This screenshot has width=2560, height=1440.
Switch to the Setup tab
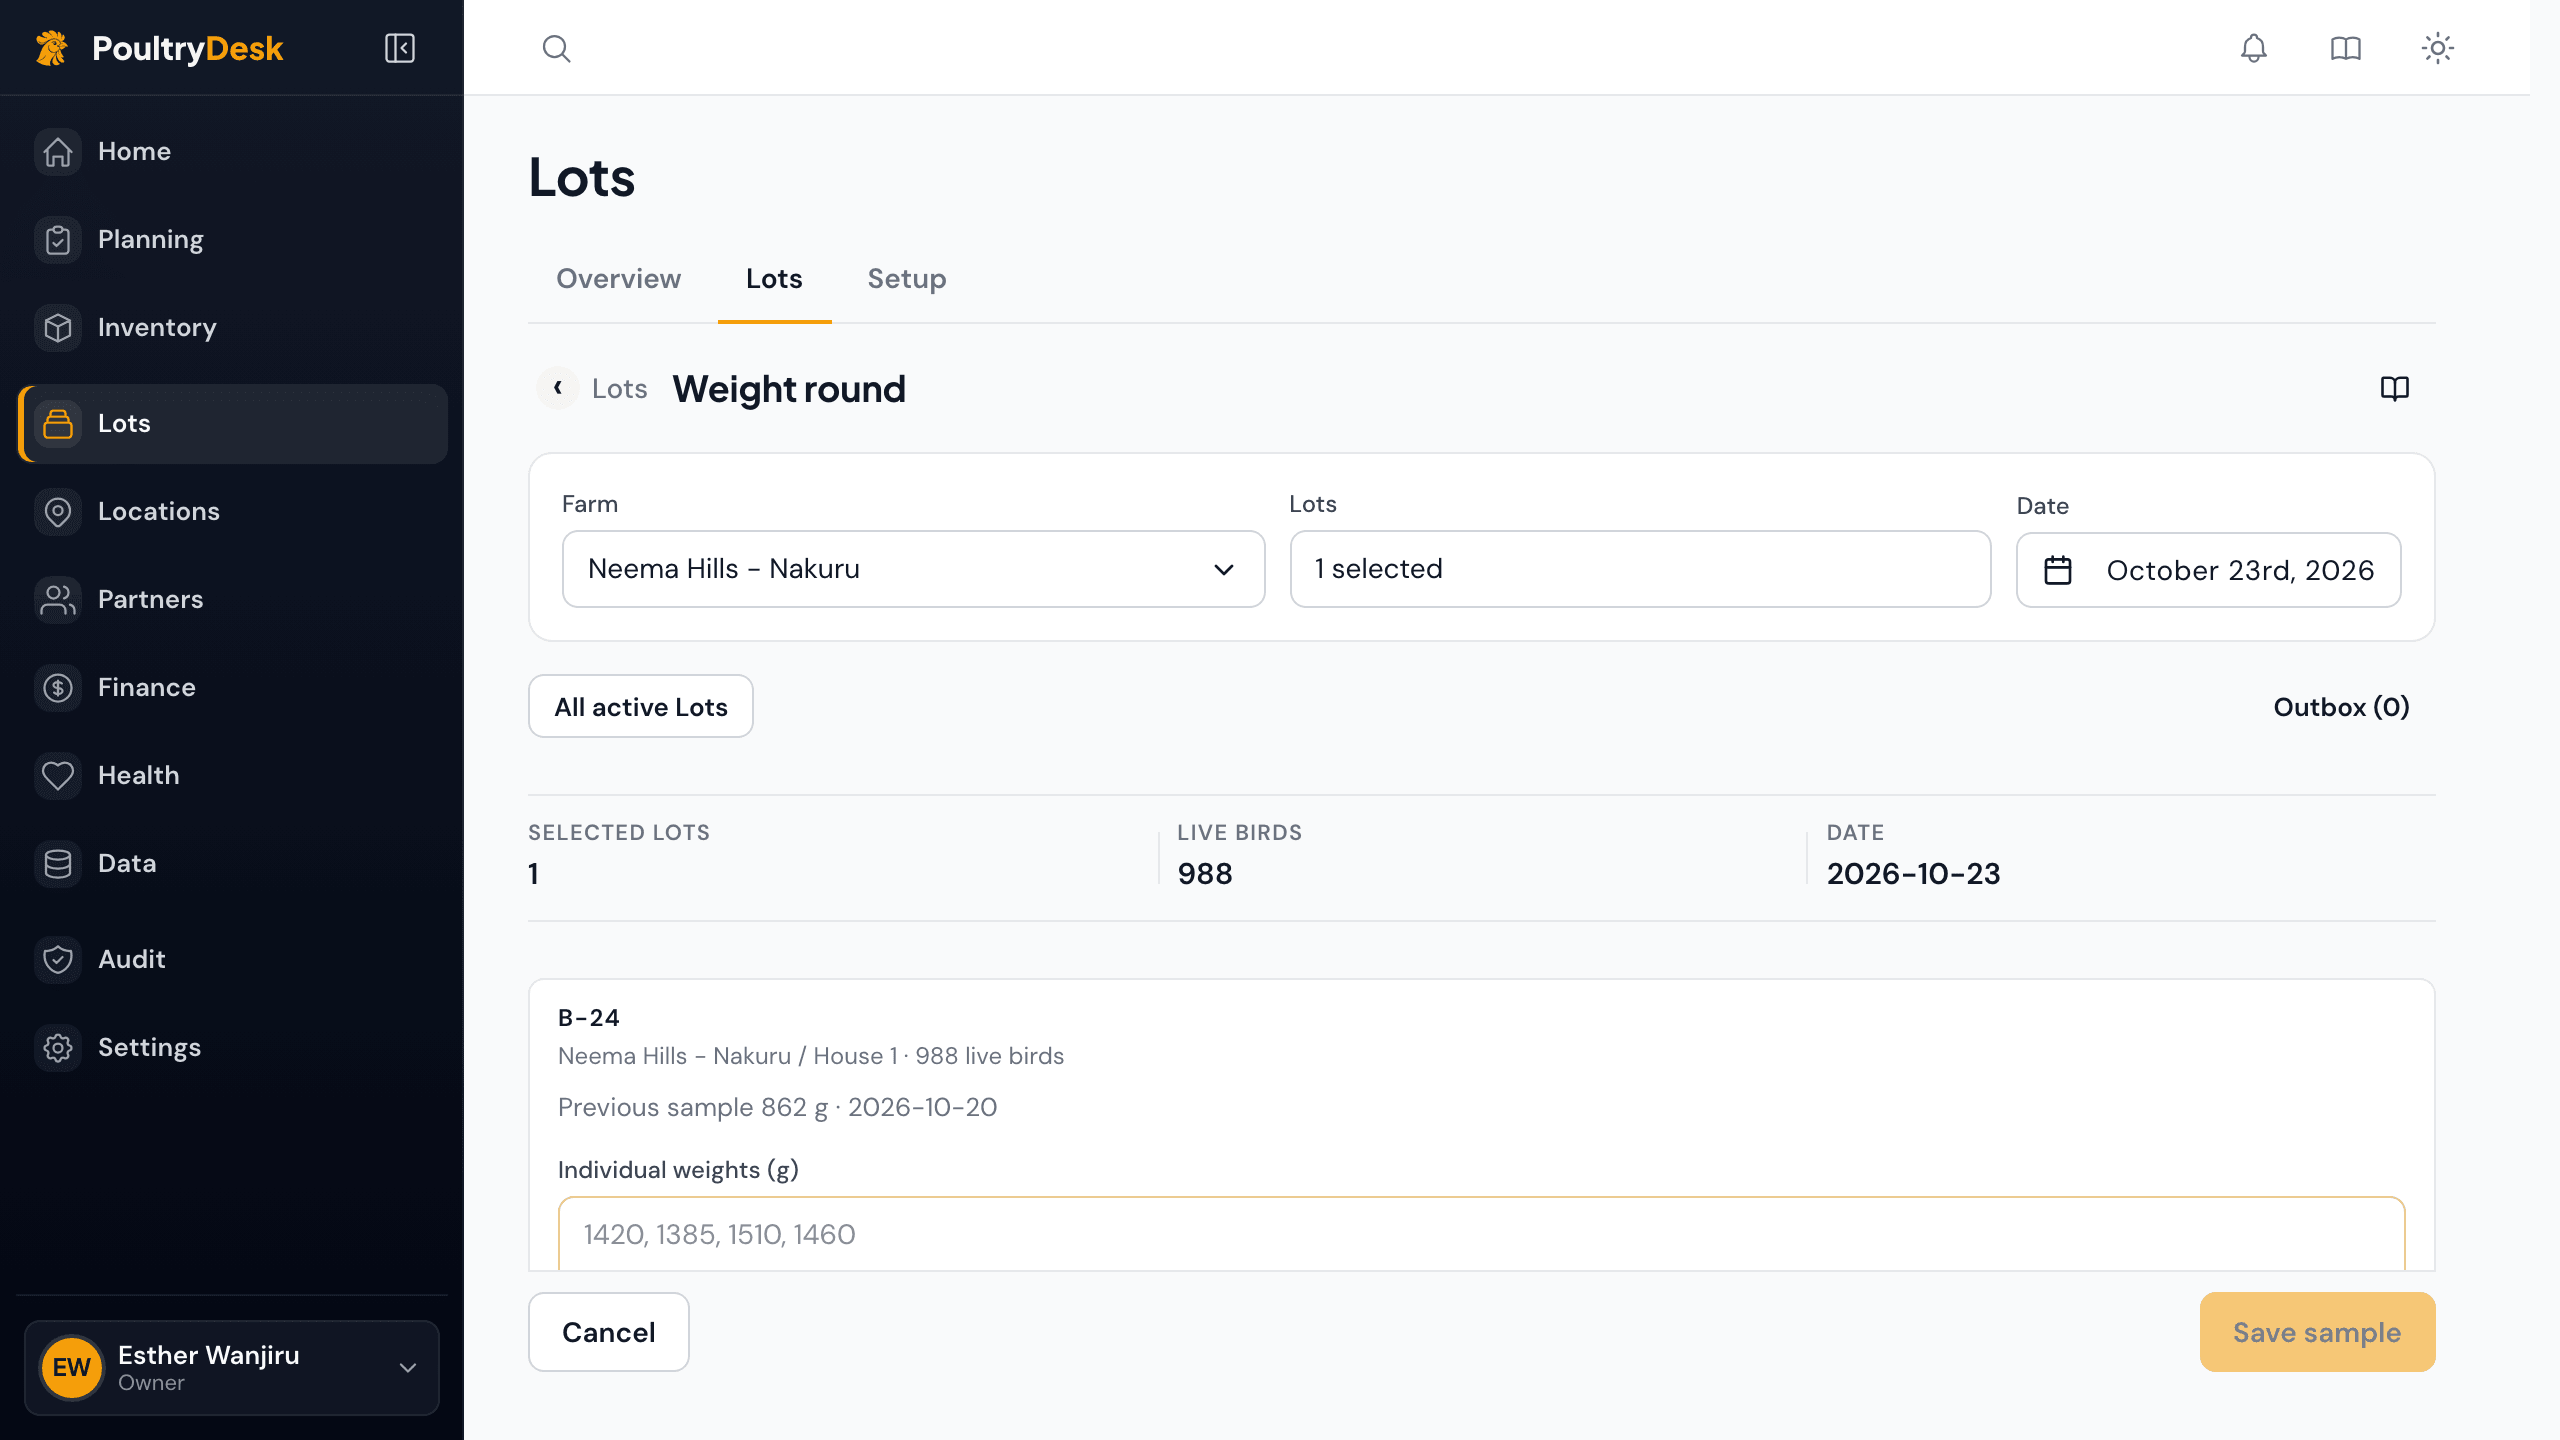(907, 279)
